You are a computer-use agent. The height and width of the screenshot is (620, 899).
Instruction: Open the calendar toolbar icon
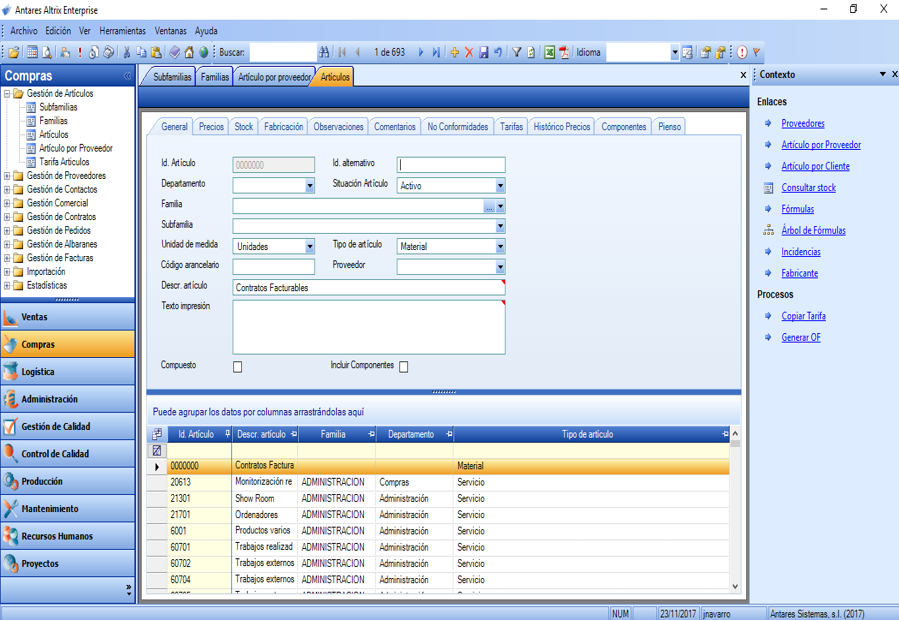(x=32, y=52)
